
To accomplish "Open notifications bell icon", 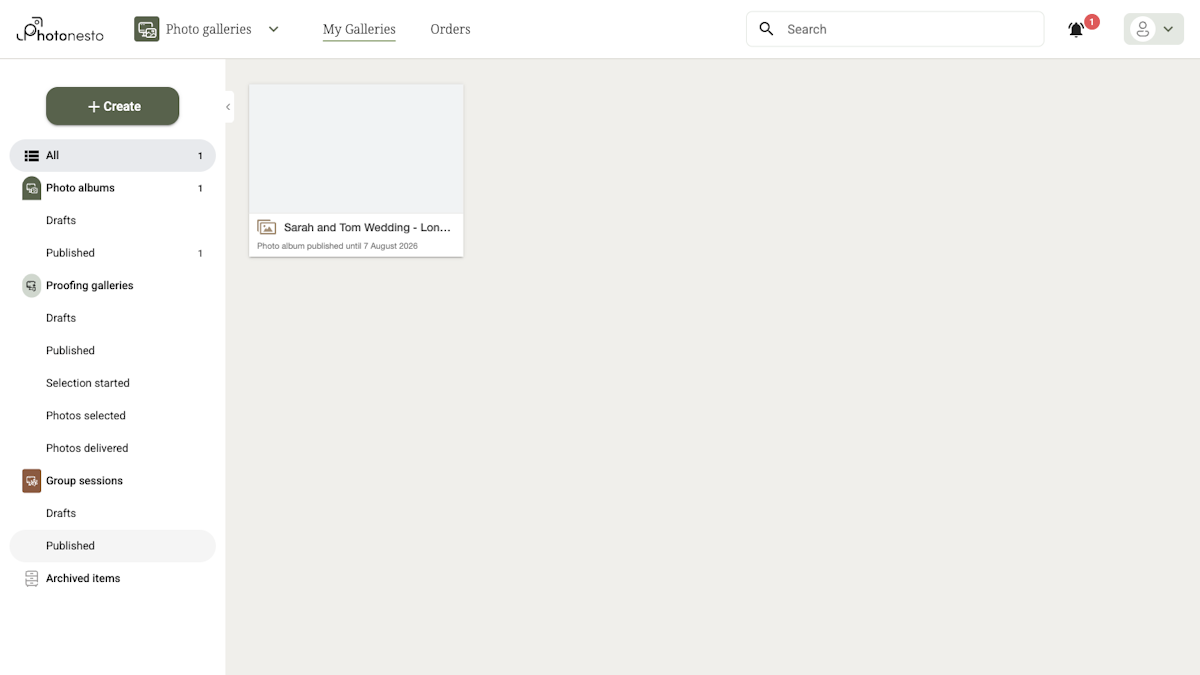I will [x=1076, y=30].
